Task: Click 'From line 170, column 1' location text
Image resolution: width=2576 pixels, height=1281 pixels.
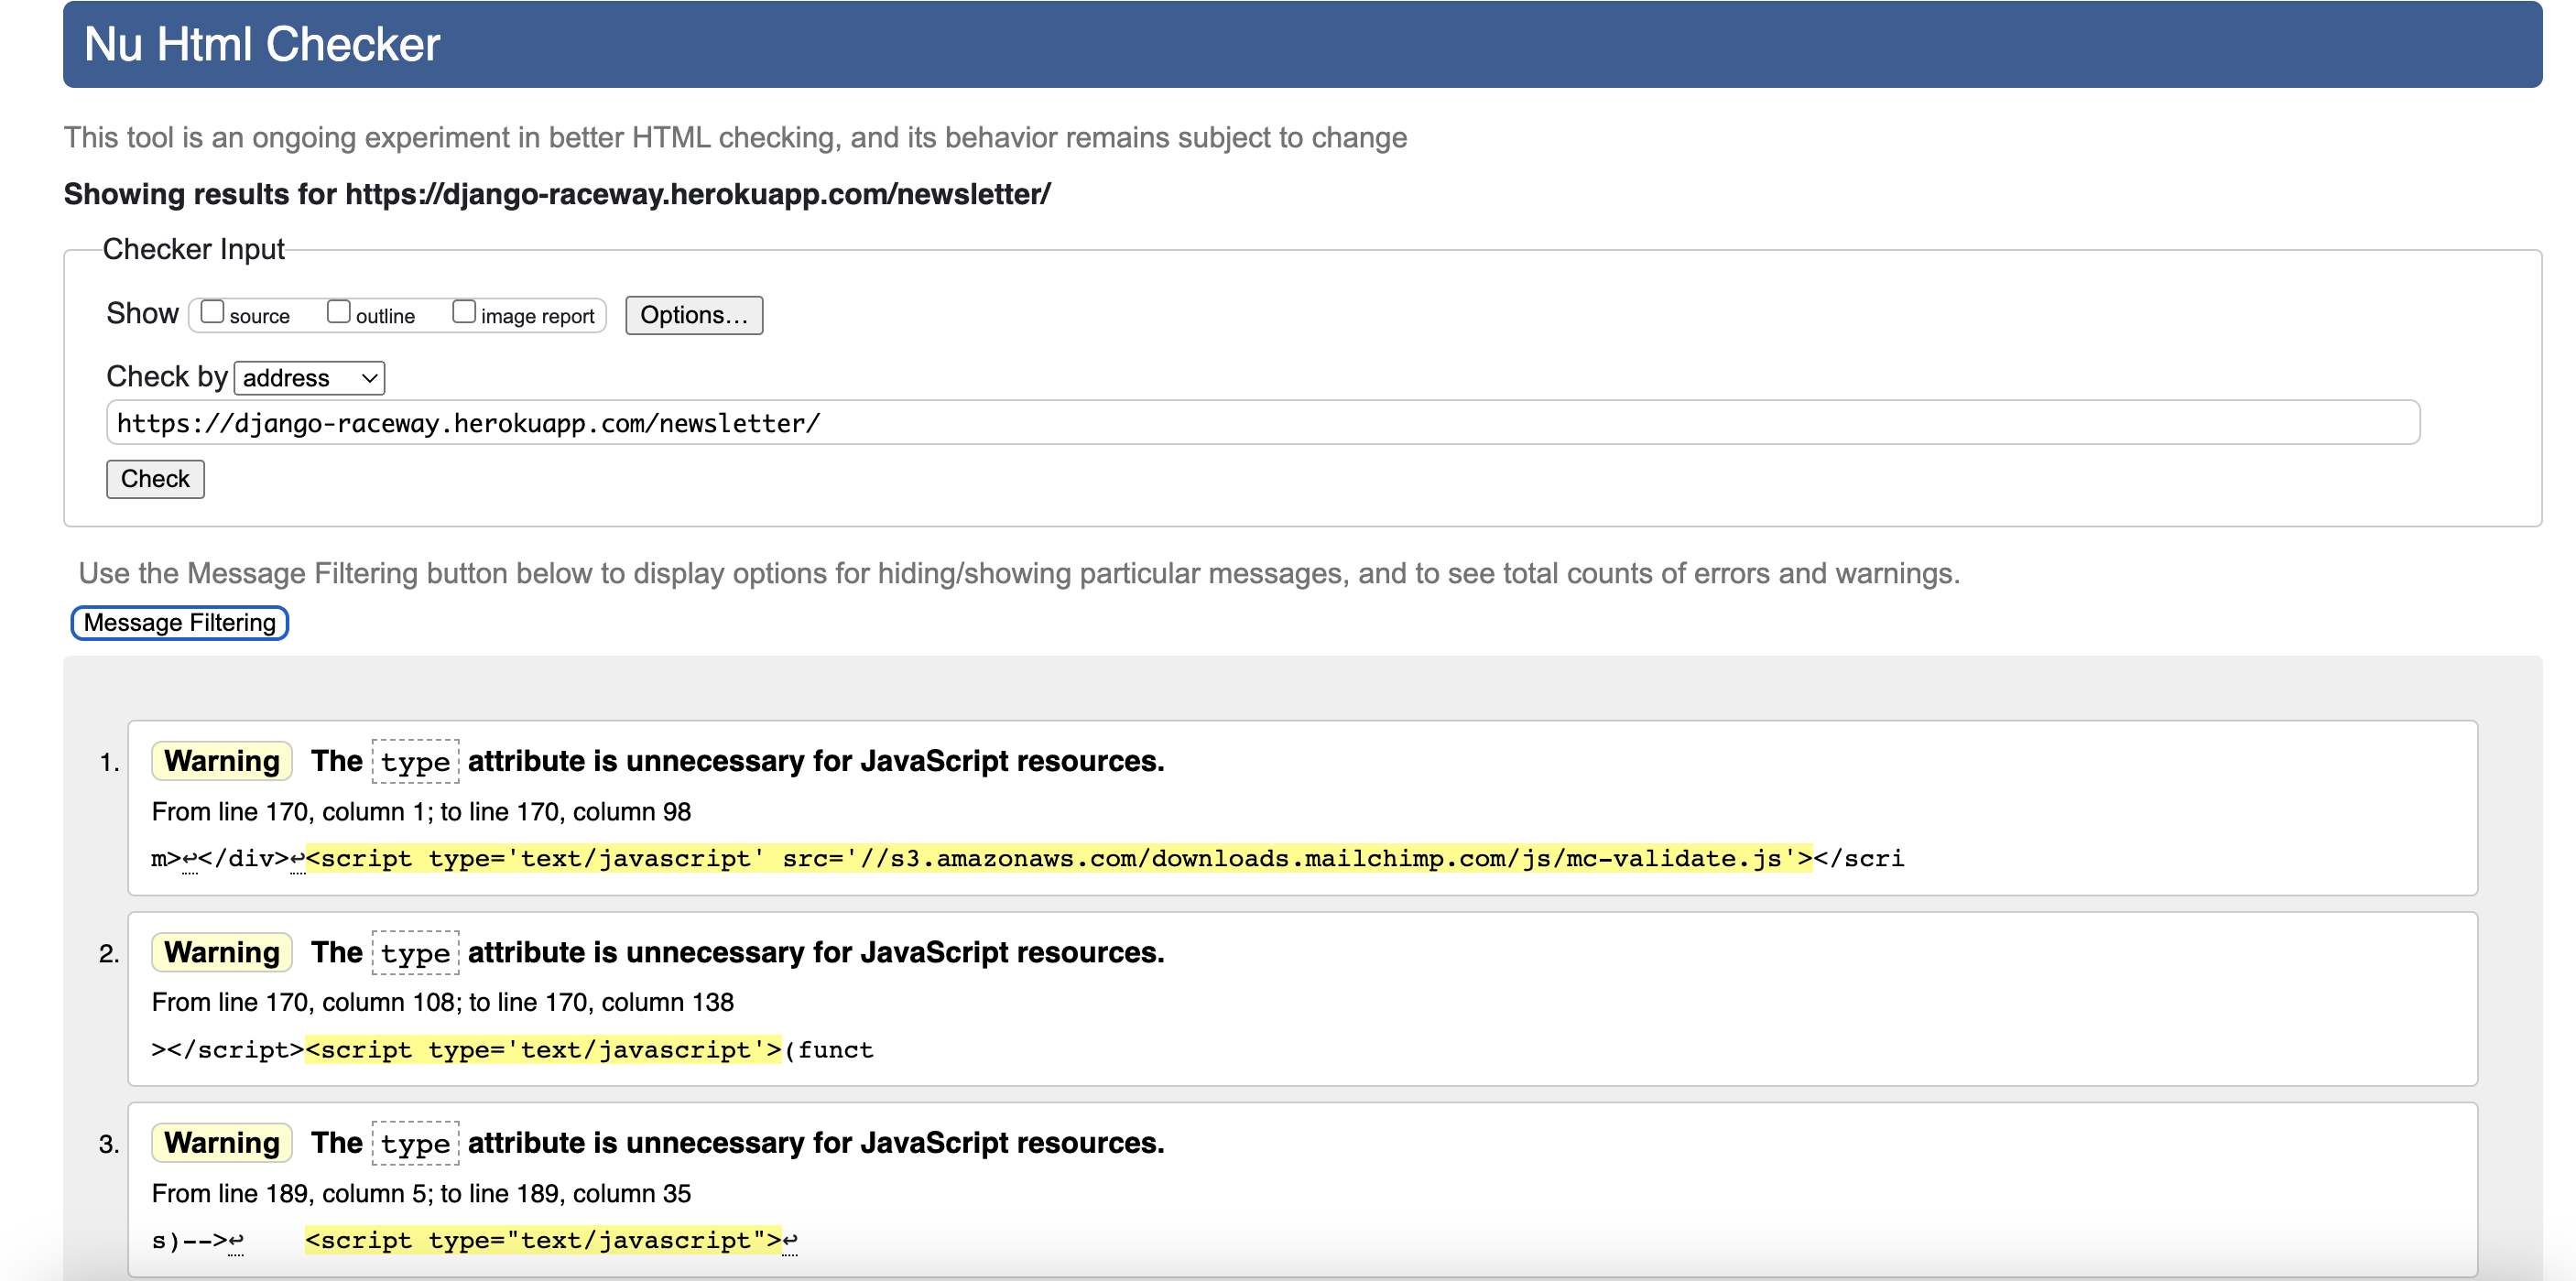Action: 421,811
